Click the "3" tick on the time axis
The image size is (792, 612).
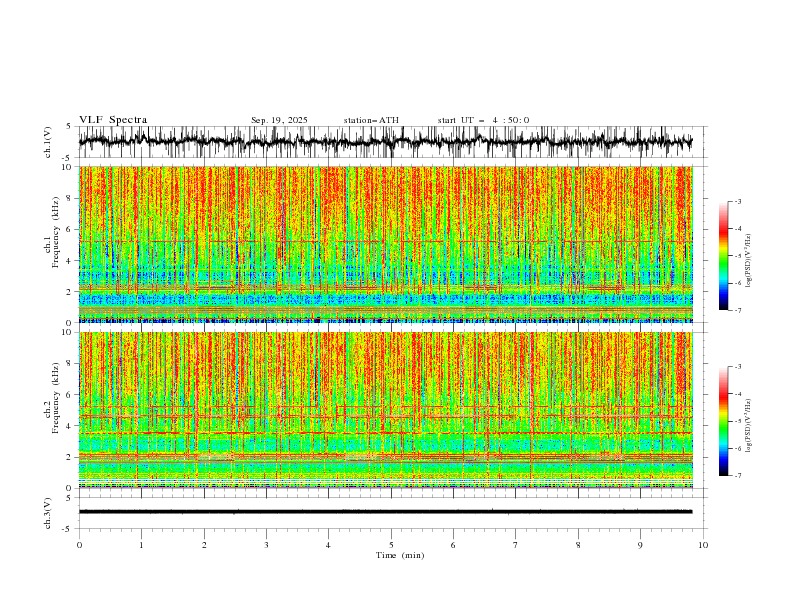click(266, 545)
